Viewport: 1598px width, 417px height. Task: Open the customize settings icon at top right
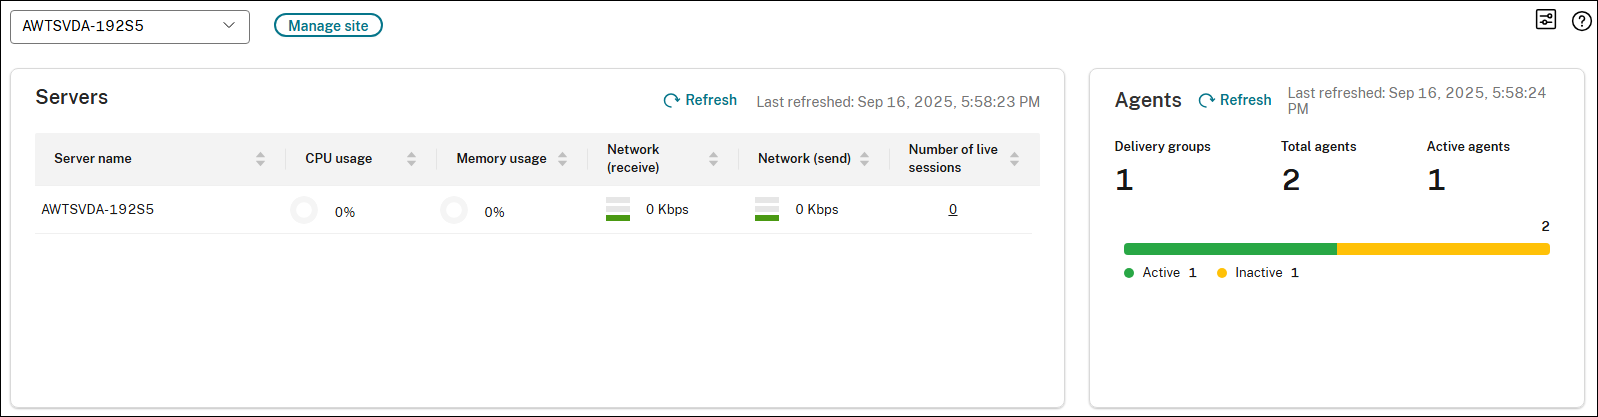(1546, 20)
